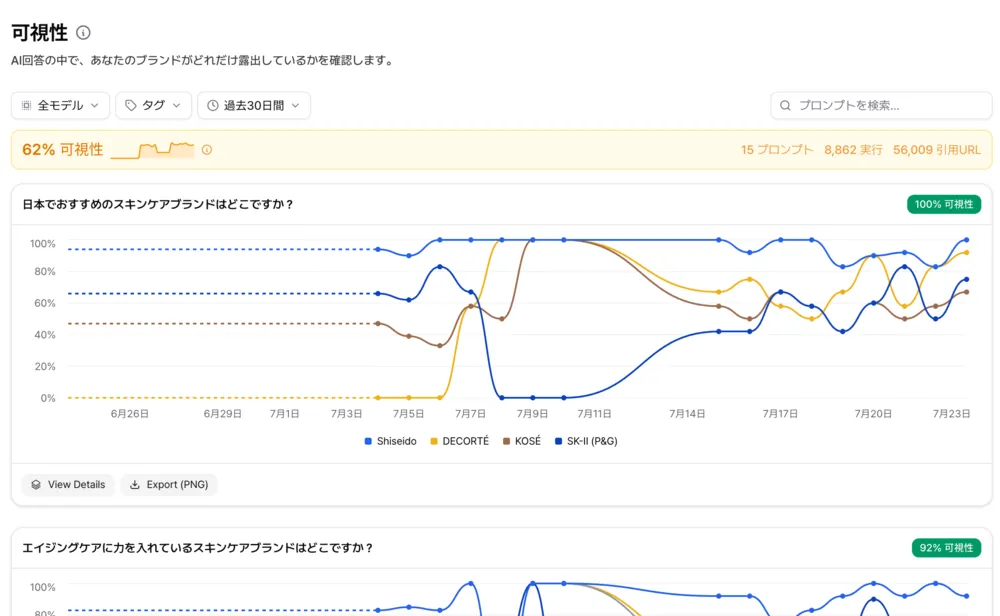1000x616 pixels.
Task: Click the 7月1日 x-axis label
Action: 284,414
